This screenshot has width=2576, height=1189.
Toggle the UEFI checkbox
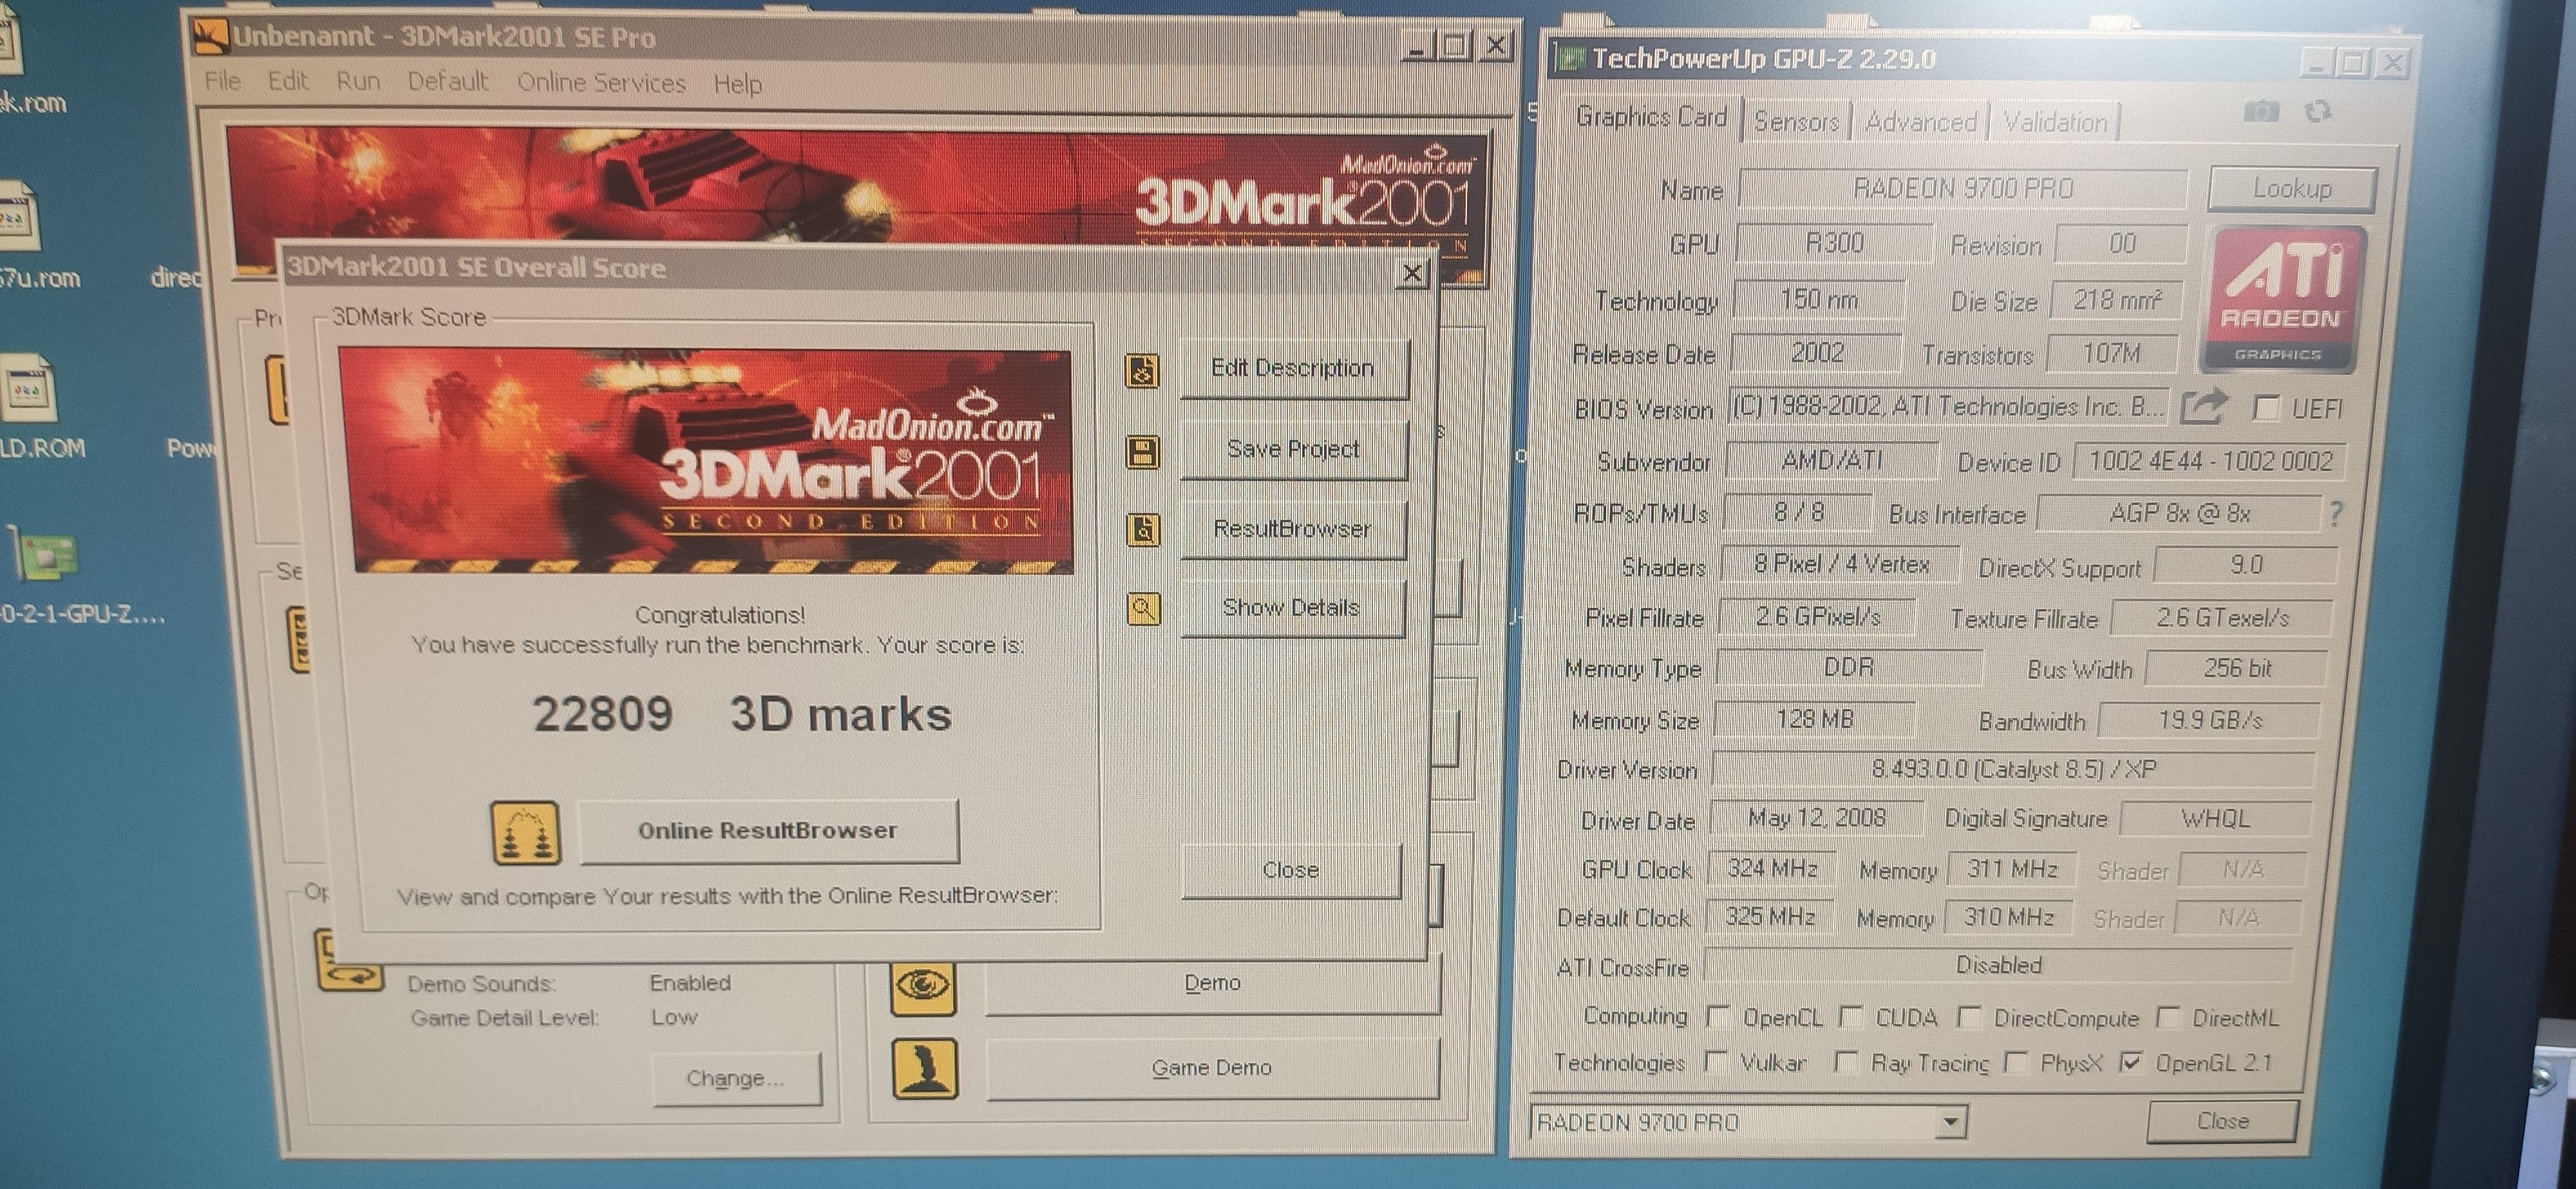(x=2266, y=408)
